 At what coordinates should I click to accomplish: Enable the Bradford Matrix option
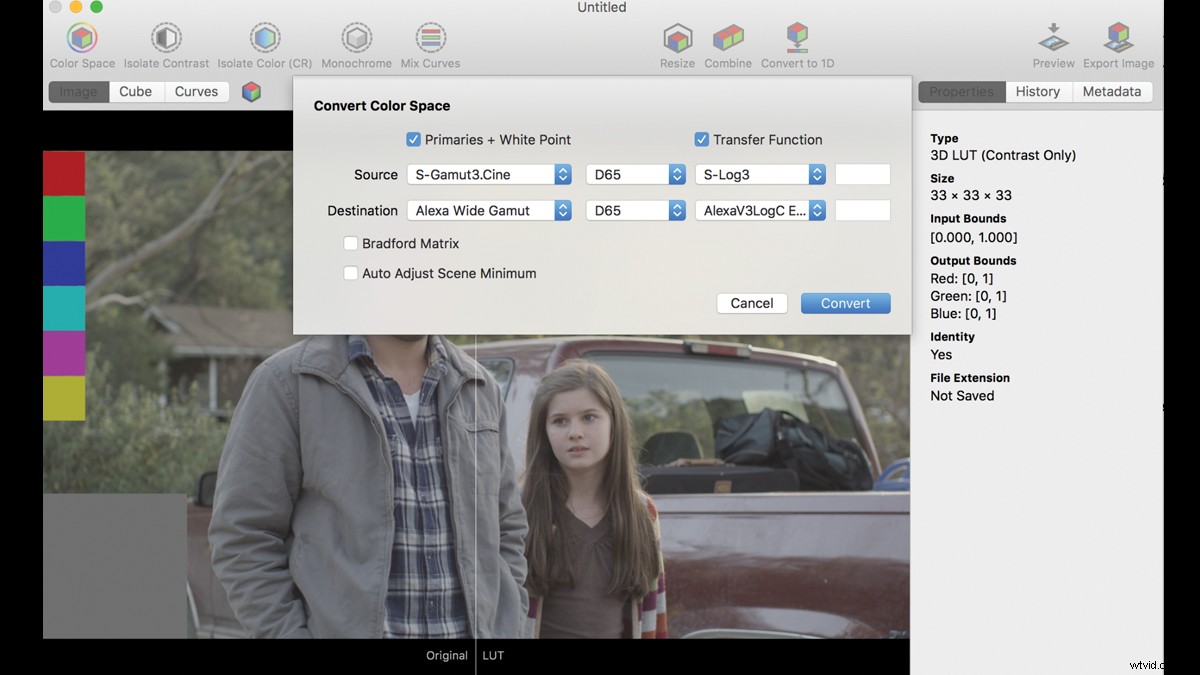click(x=351, y=243)
